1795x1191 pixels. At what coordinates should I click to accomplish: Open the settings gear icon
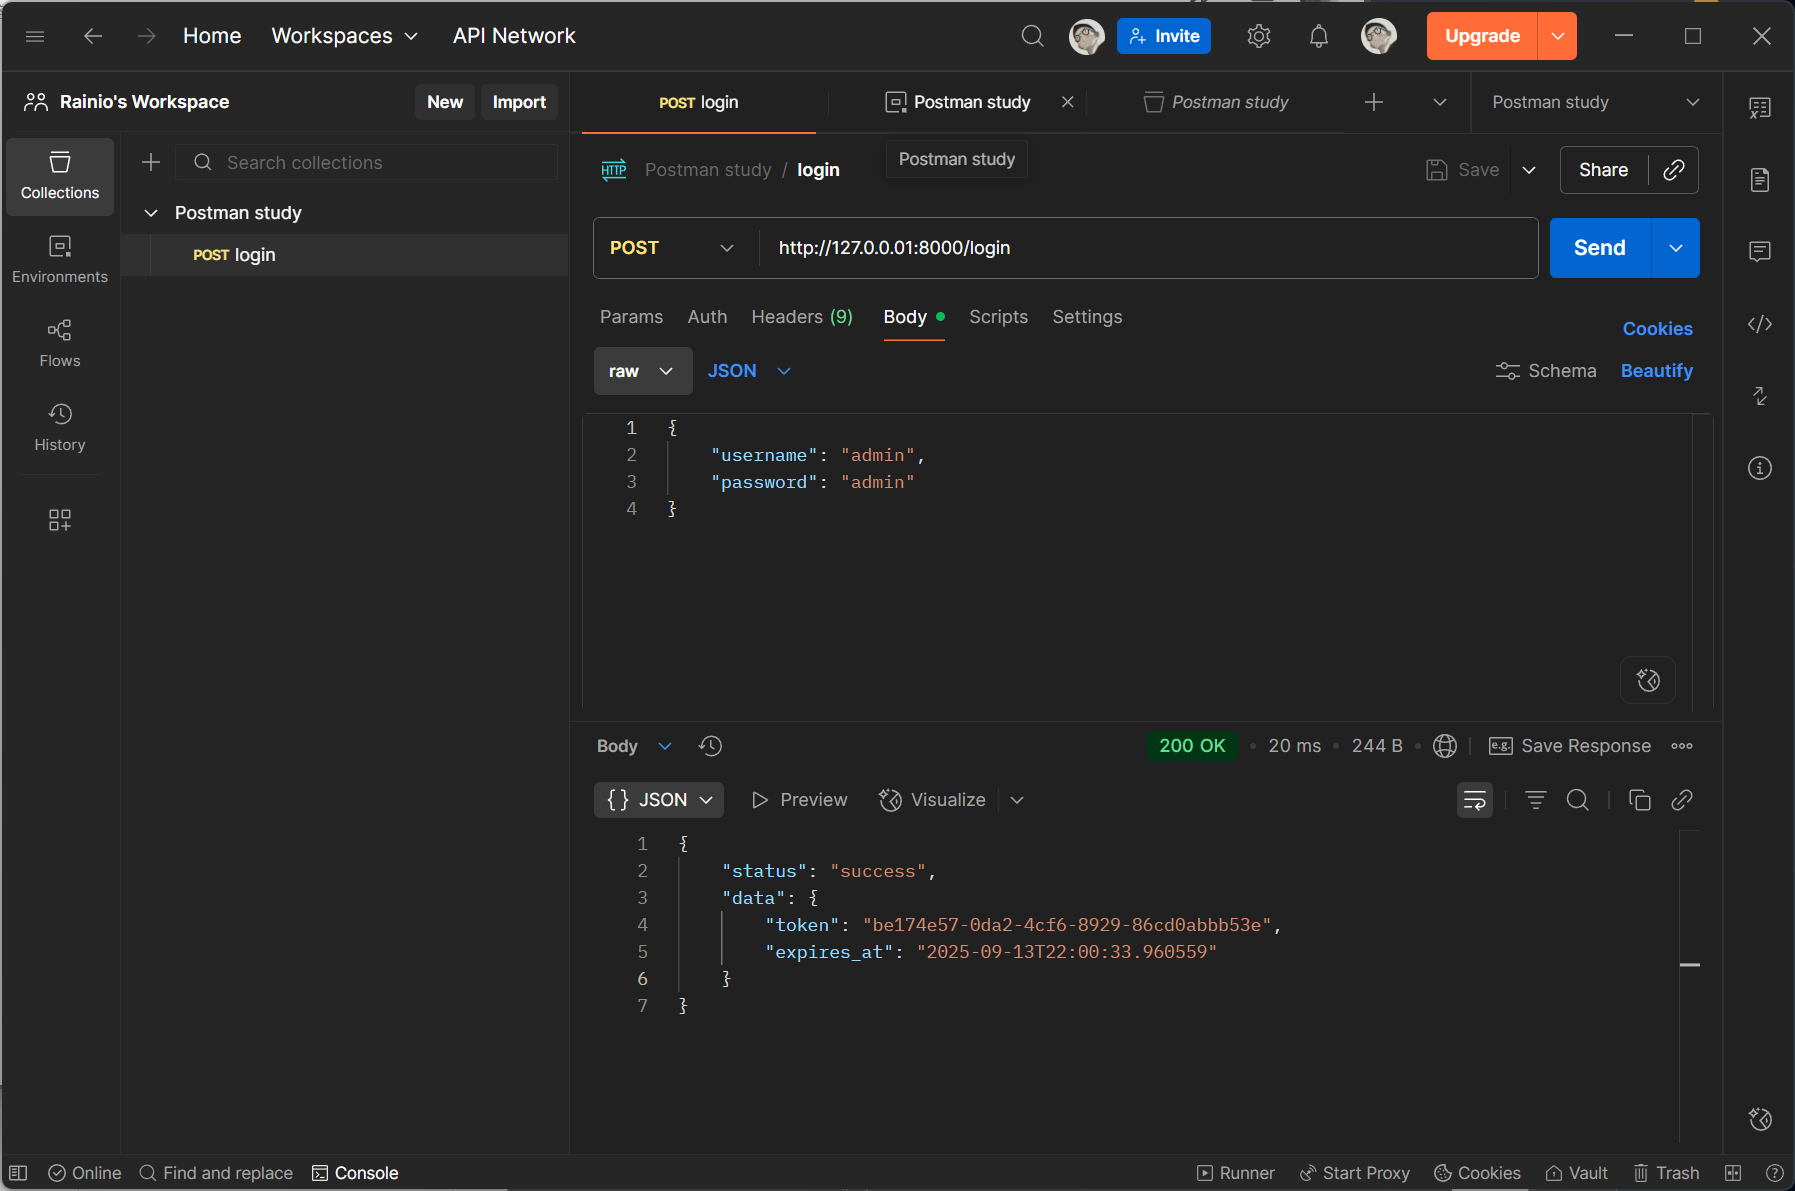(1259, 36)
